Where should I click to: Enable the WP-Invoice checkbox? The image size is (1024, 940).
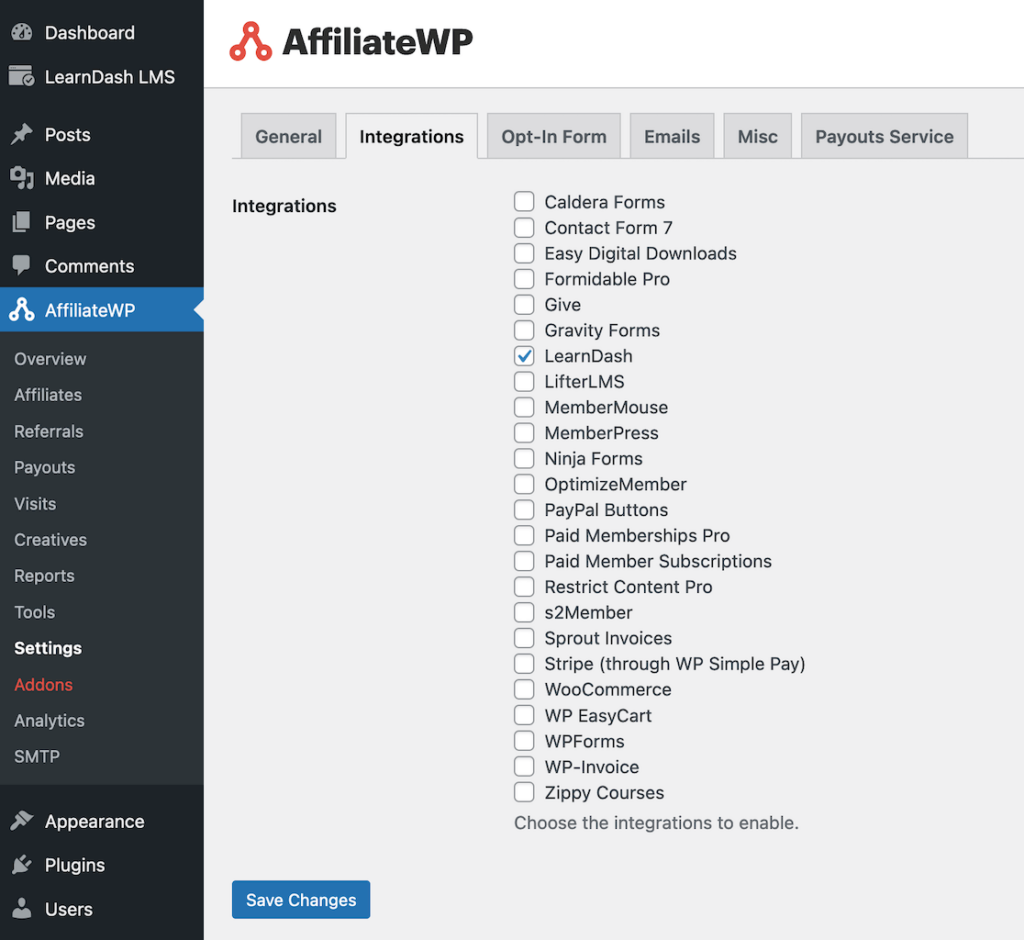(524, 766)
